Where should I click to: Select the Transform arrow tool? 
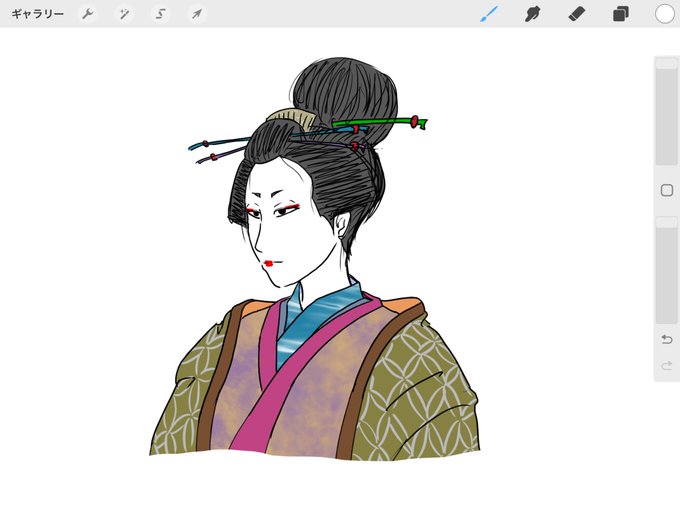(197, 14)
